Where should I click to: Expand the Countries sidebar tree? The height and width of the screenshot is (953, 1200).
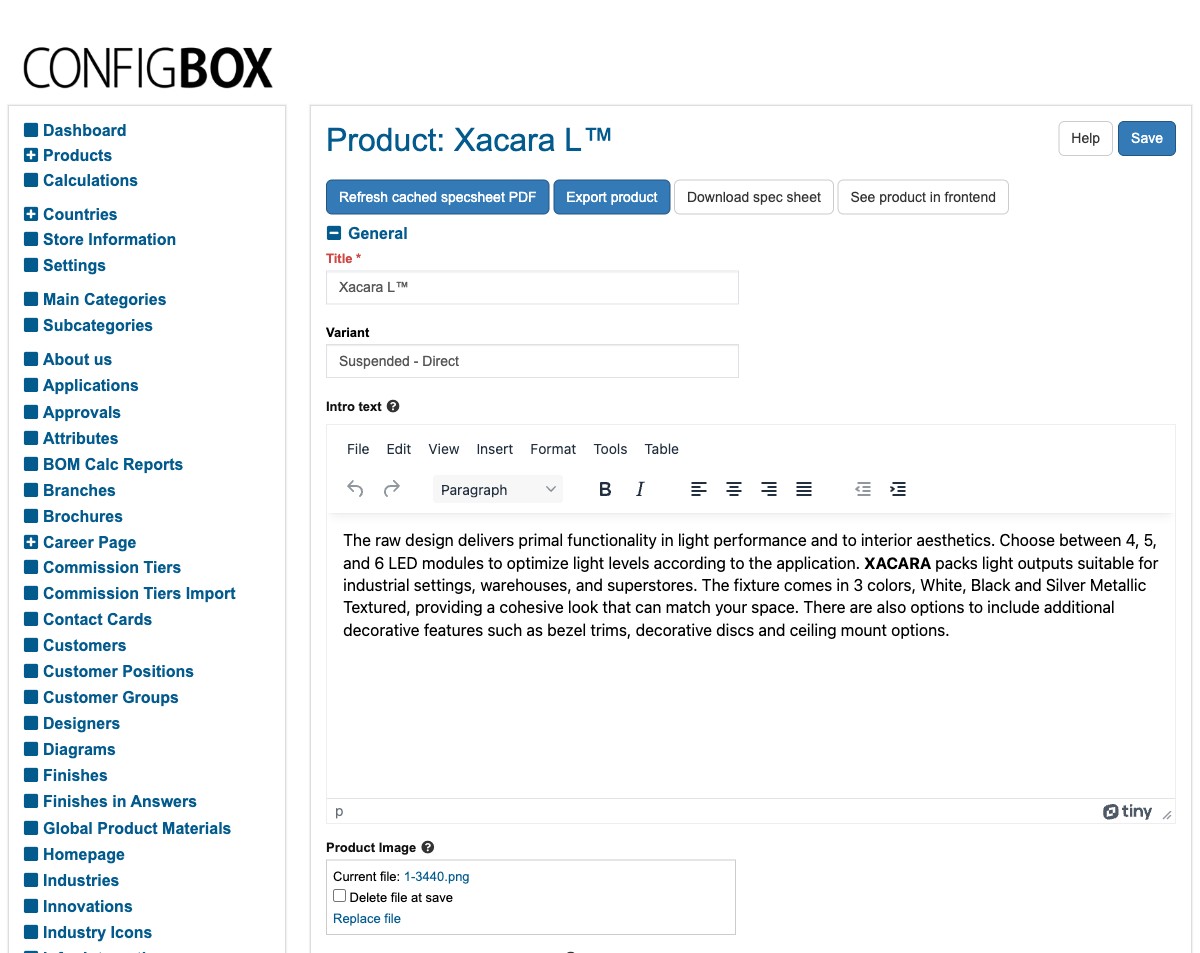31,215
